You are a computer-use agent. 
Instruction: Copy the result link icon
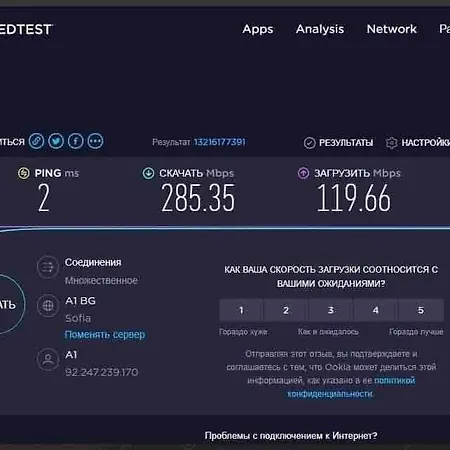point(36,141)
